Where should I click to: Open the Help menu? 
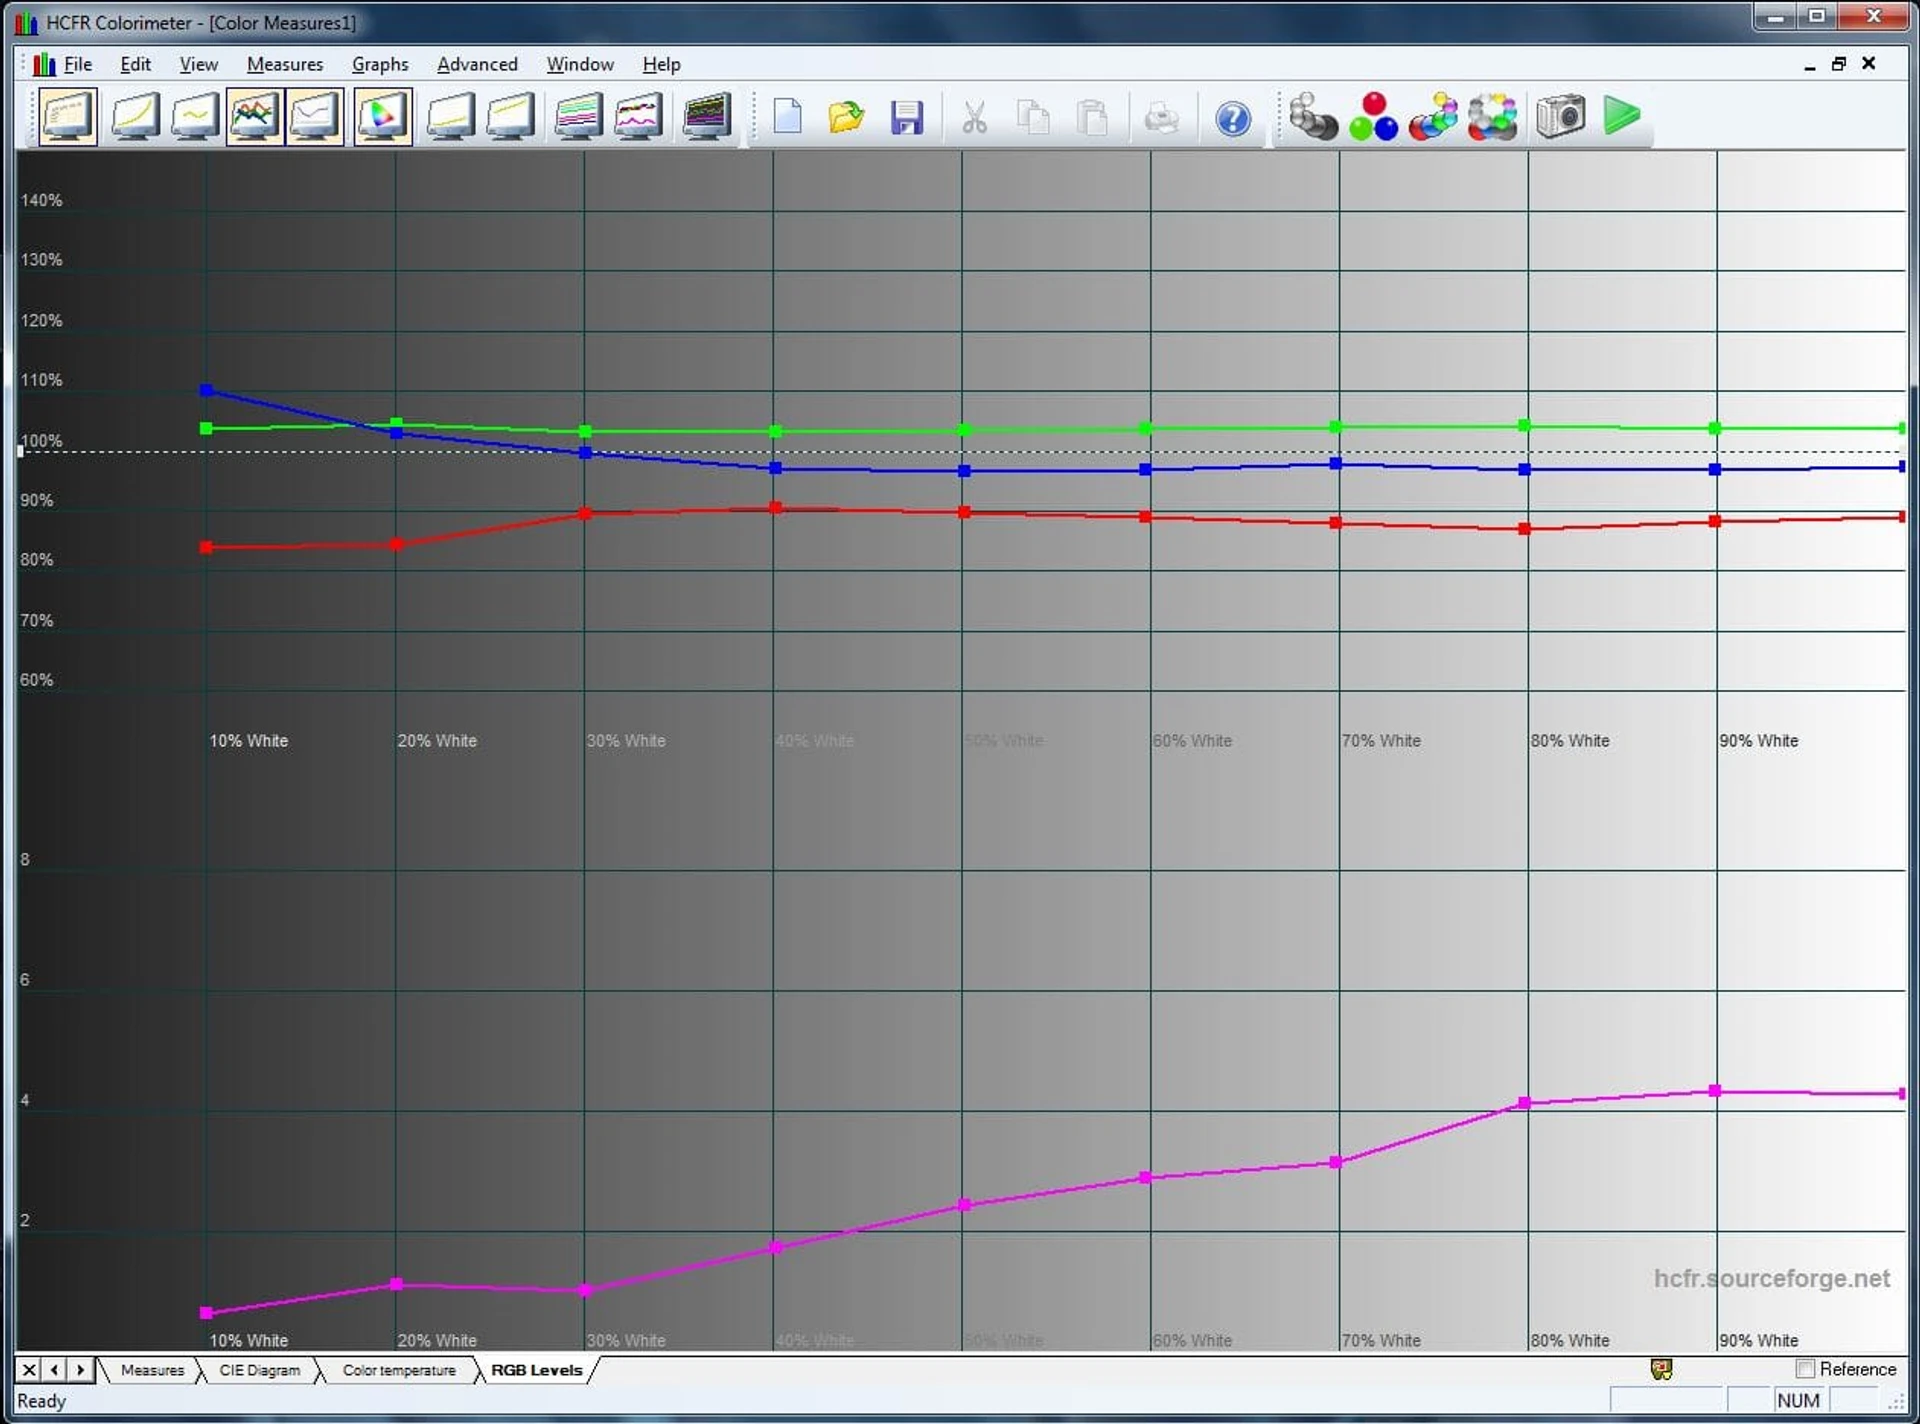pyautogui.click(x=661, y=64)
